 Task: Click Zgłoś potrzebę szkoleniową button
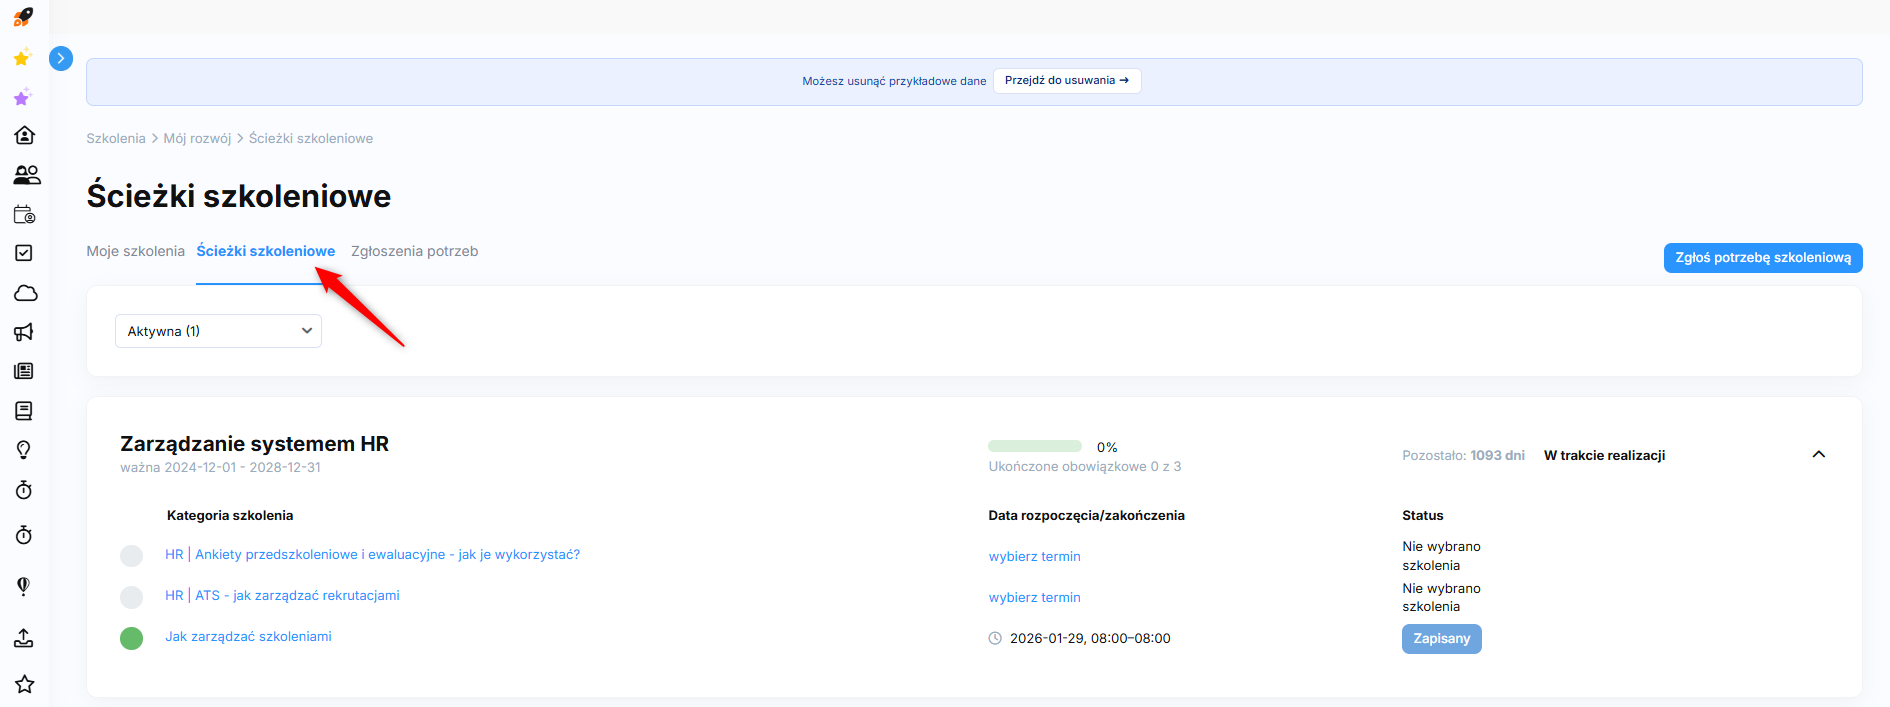click(x=1762, y=258)
